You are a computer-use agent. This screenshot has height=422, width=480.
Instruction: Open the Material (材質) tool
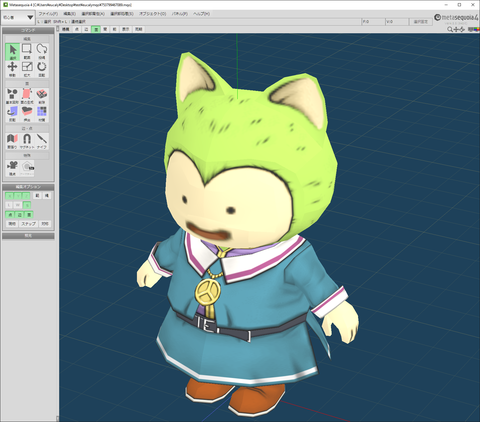pyautogui.click(x=41, y=114)
